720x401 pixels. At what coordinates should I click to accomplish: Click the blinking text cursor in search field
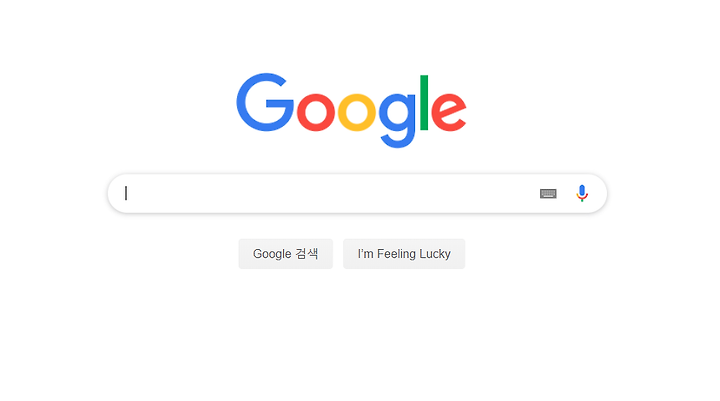pyautogui.click(x=126, y=193)
